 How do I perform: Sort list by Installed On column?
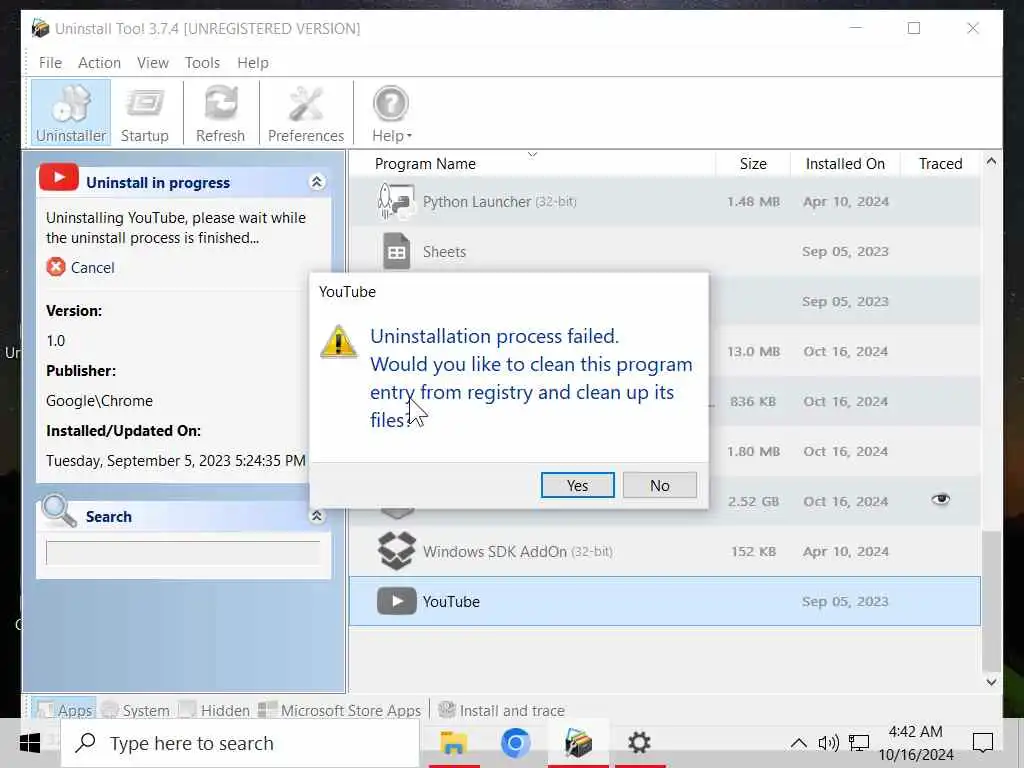[x=845, y=164]
